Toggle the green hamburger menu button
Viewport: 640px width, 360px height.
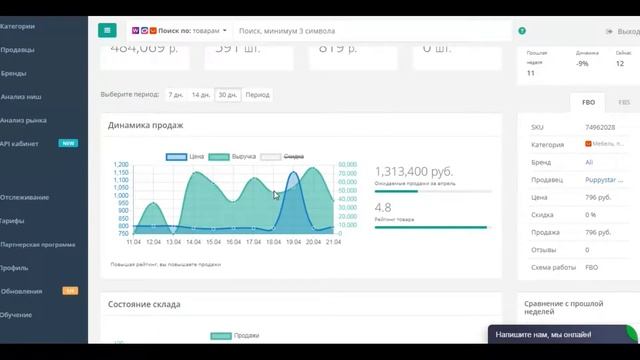(107, 30)
